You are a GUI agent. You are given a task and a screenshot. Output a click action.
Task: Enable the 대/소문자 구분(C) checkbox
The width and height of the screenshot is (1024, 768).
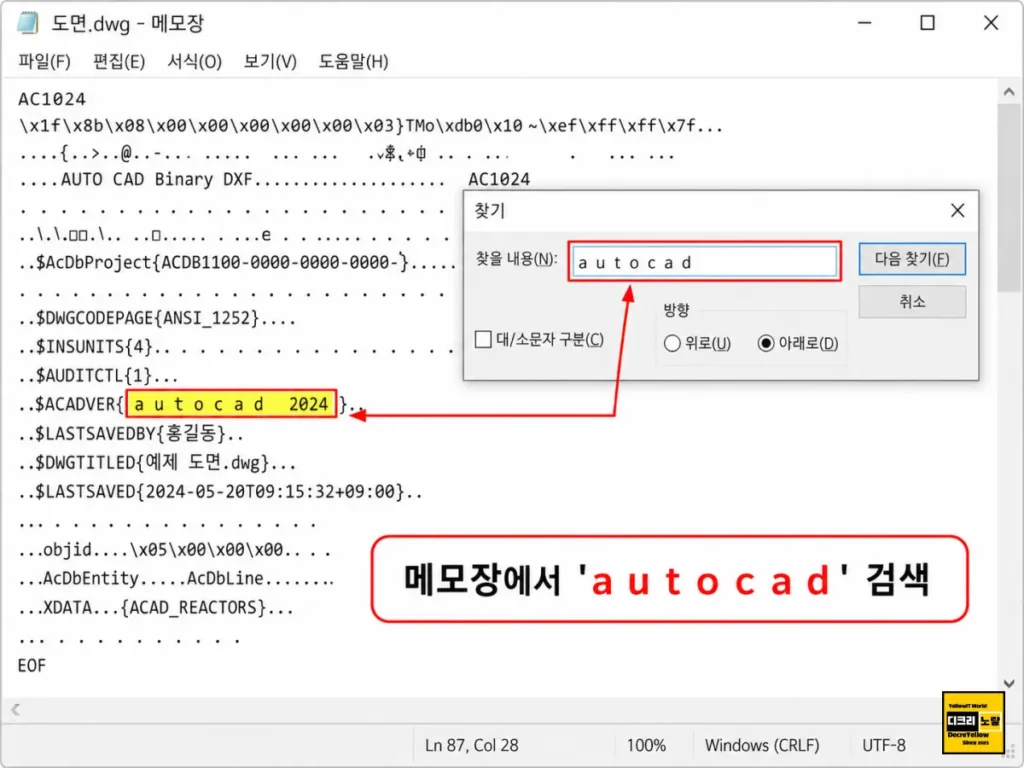(x=483, y=340)
